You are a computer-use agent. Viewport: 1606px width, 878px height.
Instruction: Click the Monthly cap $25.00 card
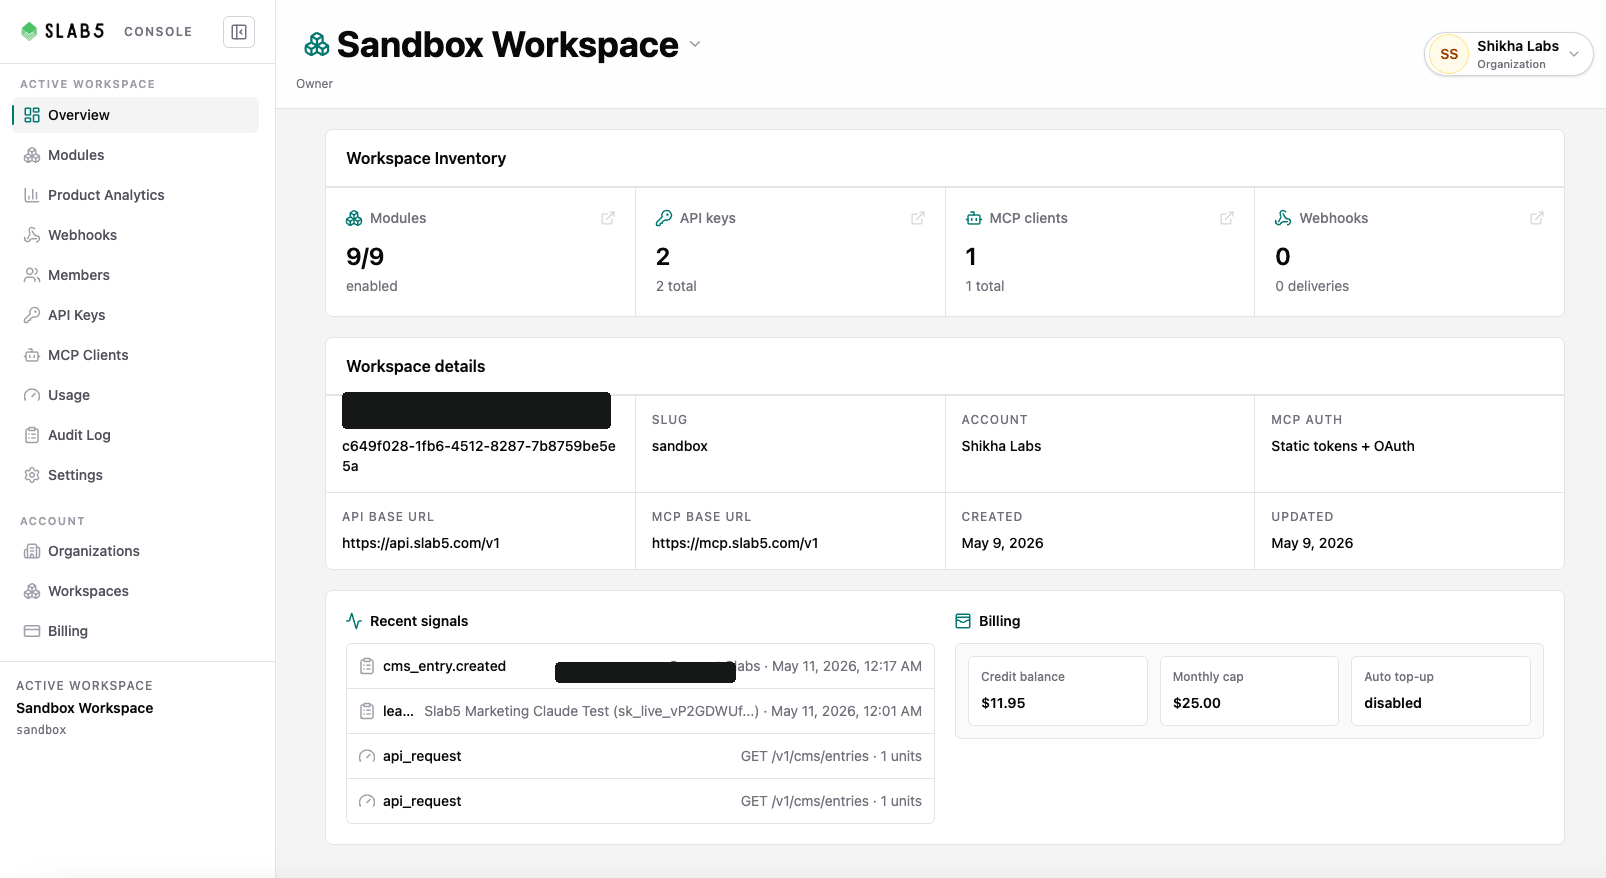point(1249,691)
